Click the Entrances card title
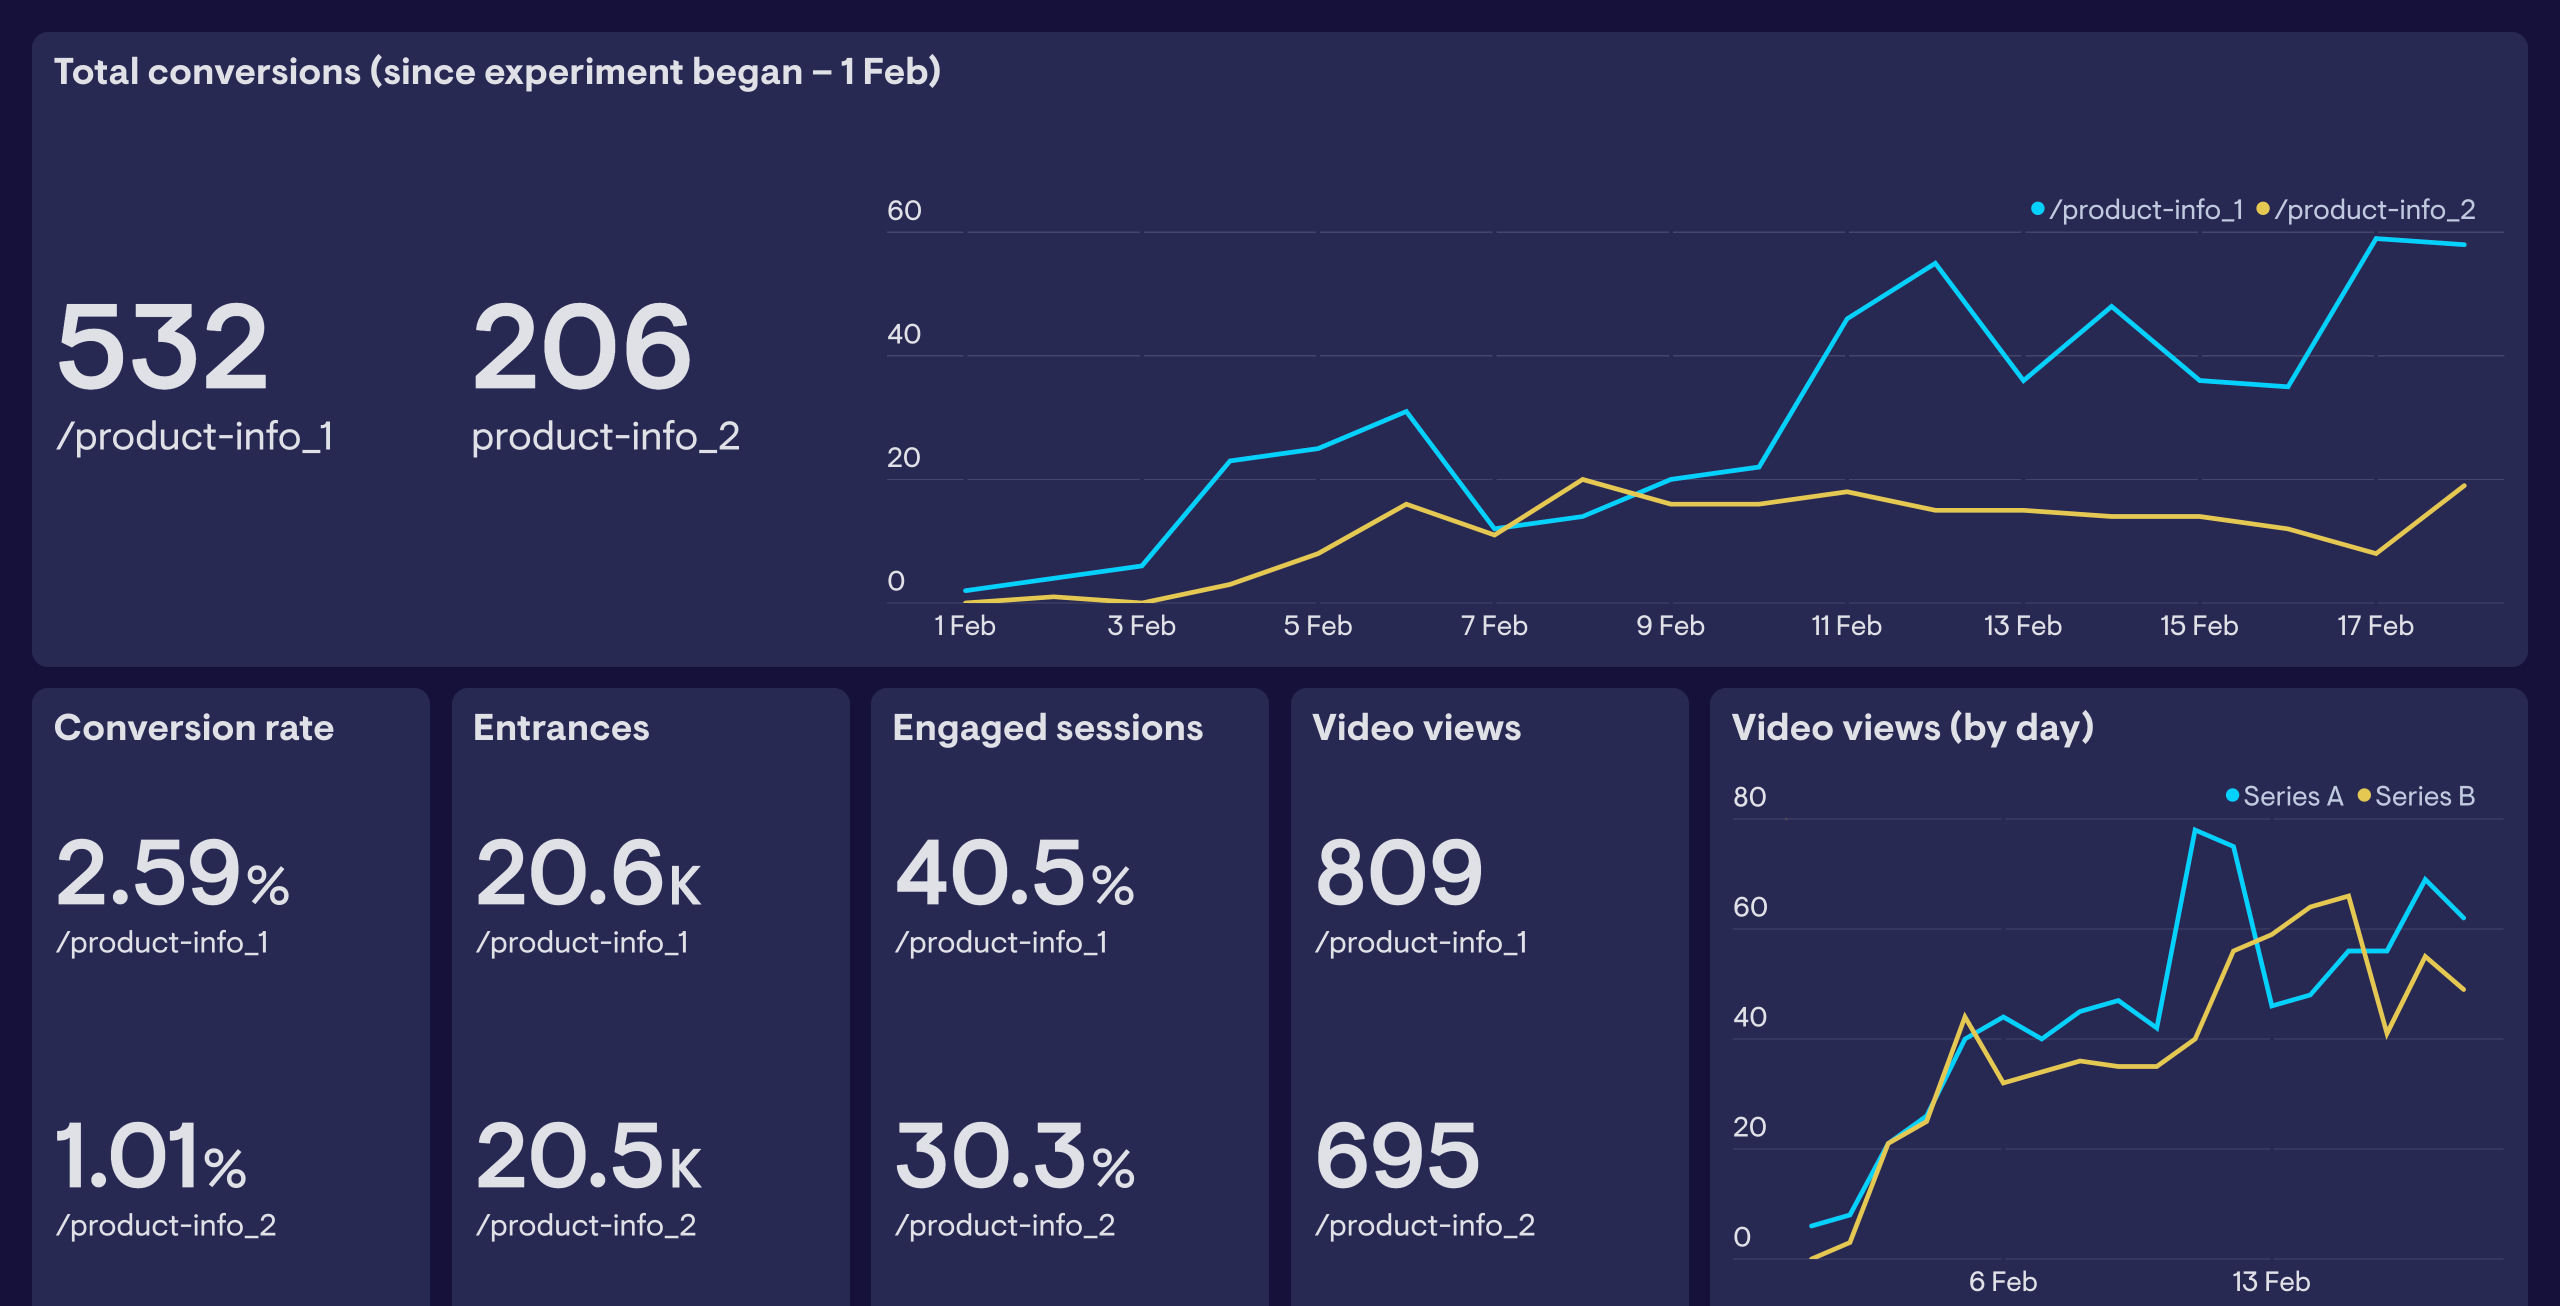 561,728
